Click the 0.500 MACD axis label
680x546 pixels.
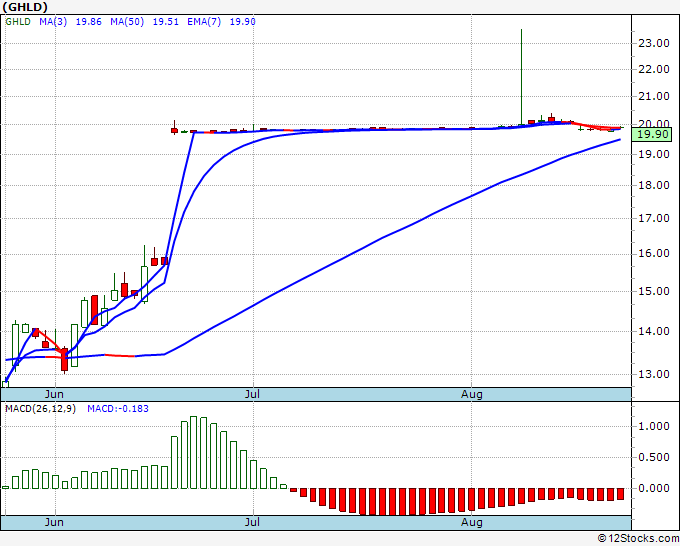coord(654,458)
